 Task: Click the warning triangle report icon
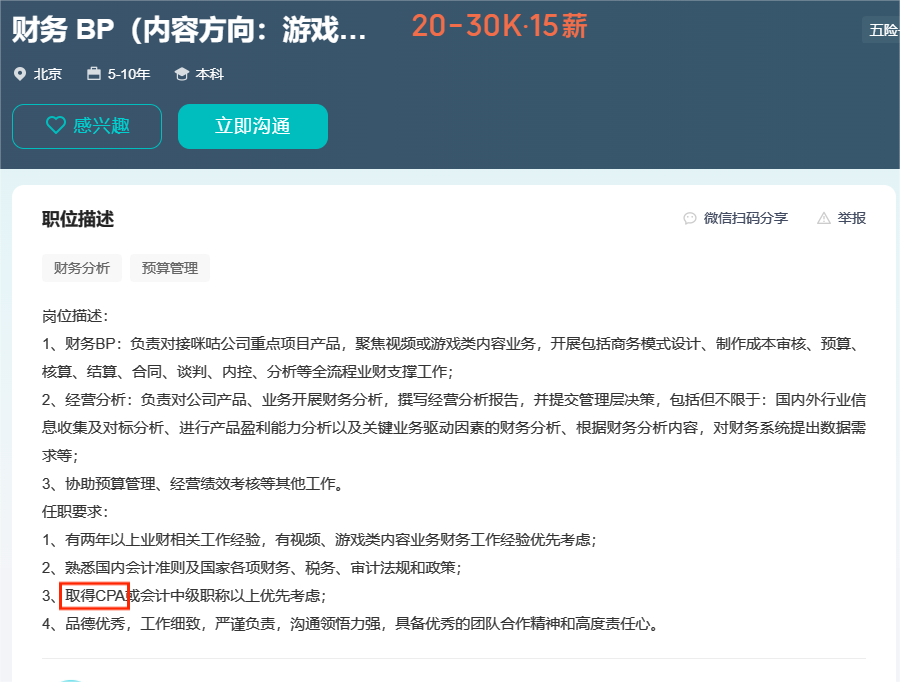(824, 218)
